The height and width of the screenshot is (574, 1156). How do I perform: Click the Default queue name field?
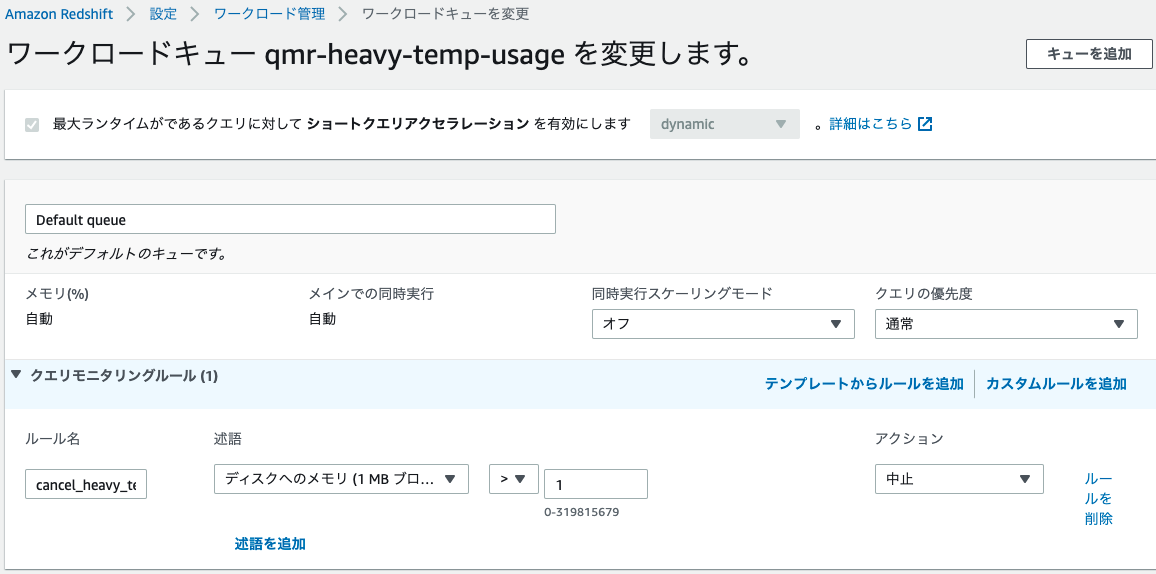tap(290, 220)
